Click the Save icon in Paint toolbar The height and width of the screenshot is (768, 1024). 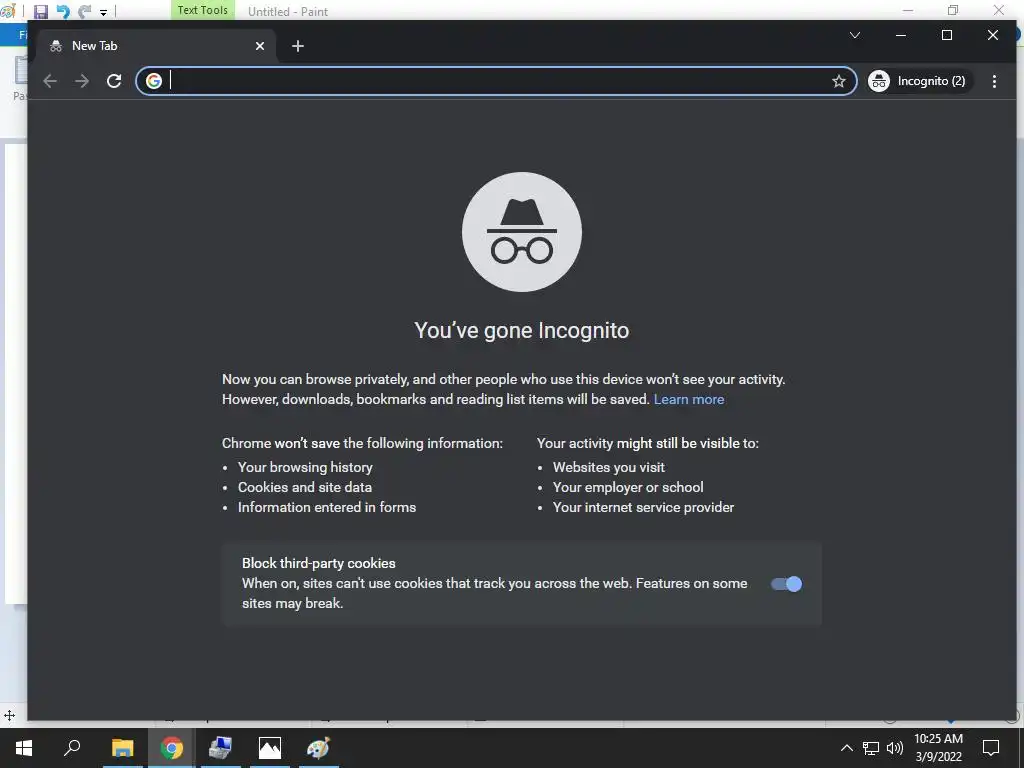point(41,11)
